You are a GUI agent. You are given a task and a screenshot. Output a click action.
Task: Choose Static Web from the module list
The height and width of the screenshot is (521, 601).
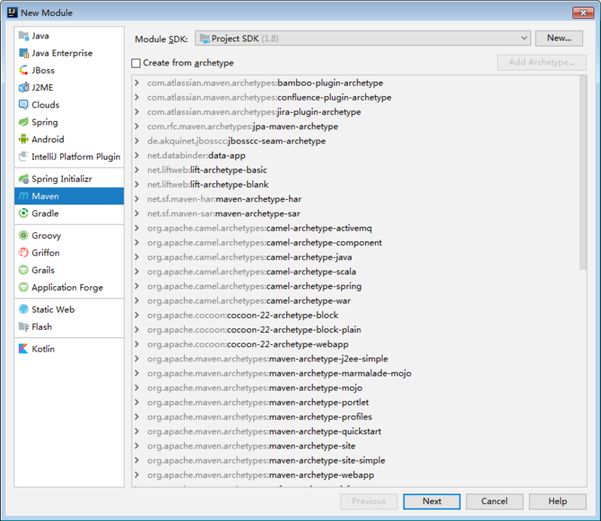click(69, 309)
